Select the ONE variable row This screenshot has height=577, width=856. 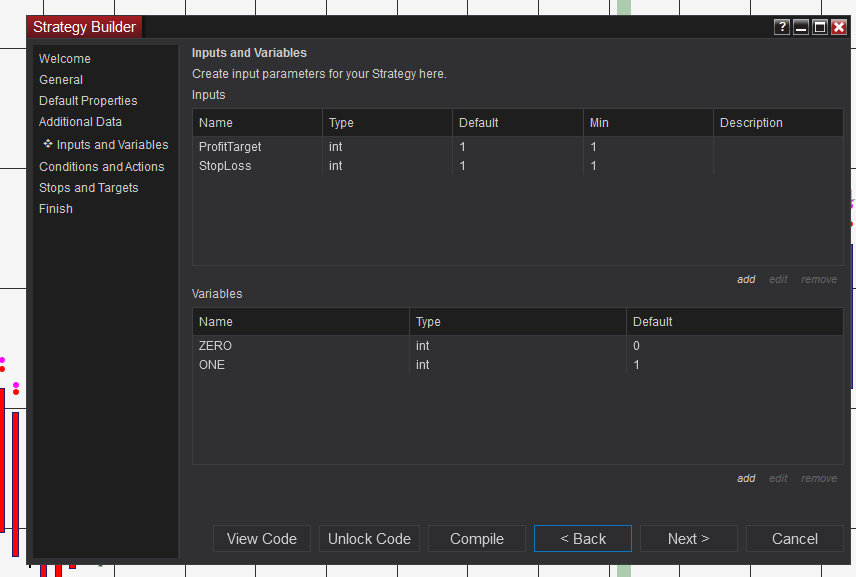(x=518, y=365)
